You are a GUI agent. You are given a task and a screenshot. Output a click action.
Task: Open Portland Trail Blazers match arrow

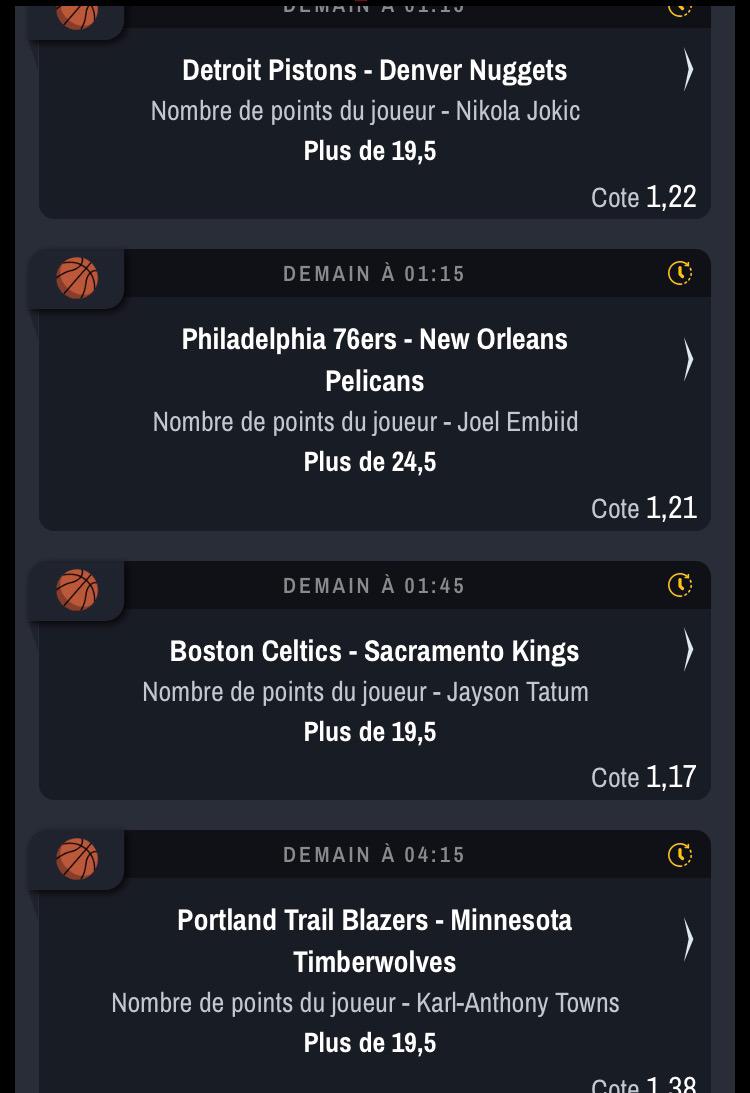(688, 940)
